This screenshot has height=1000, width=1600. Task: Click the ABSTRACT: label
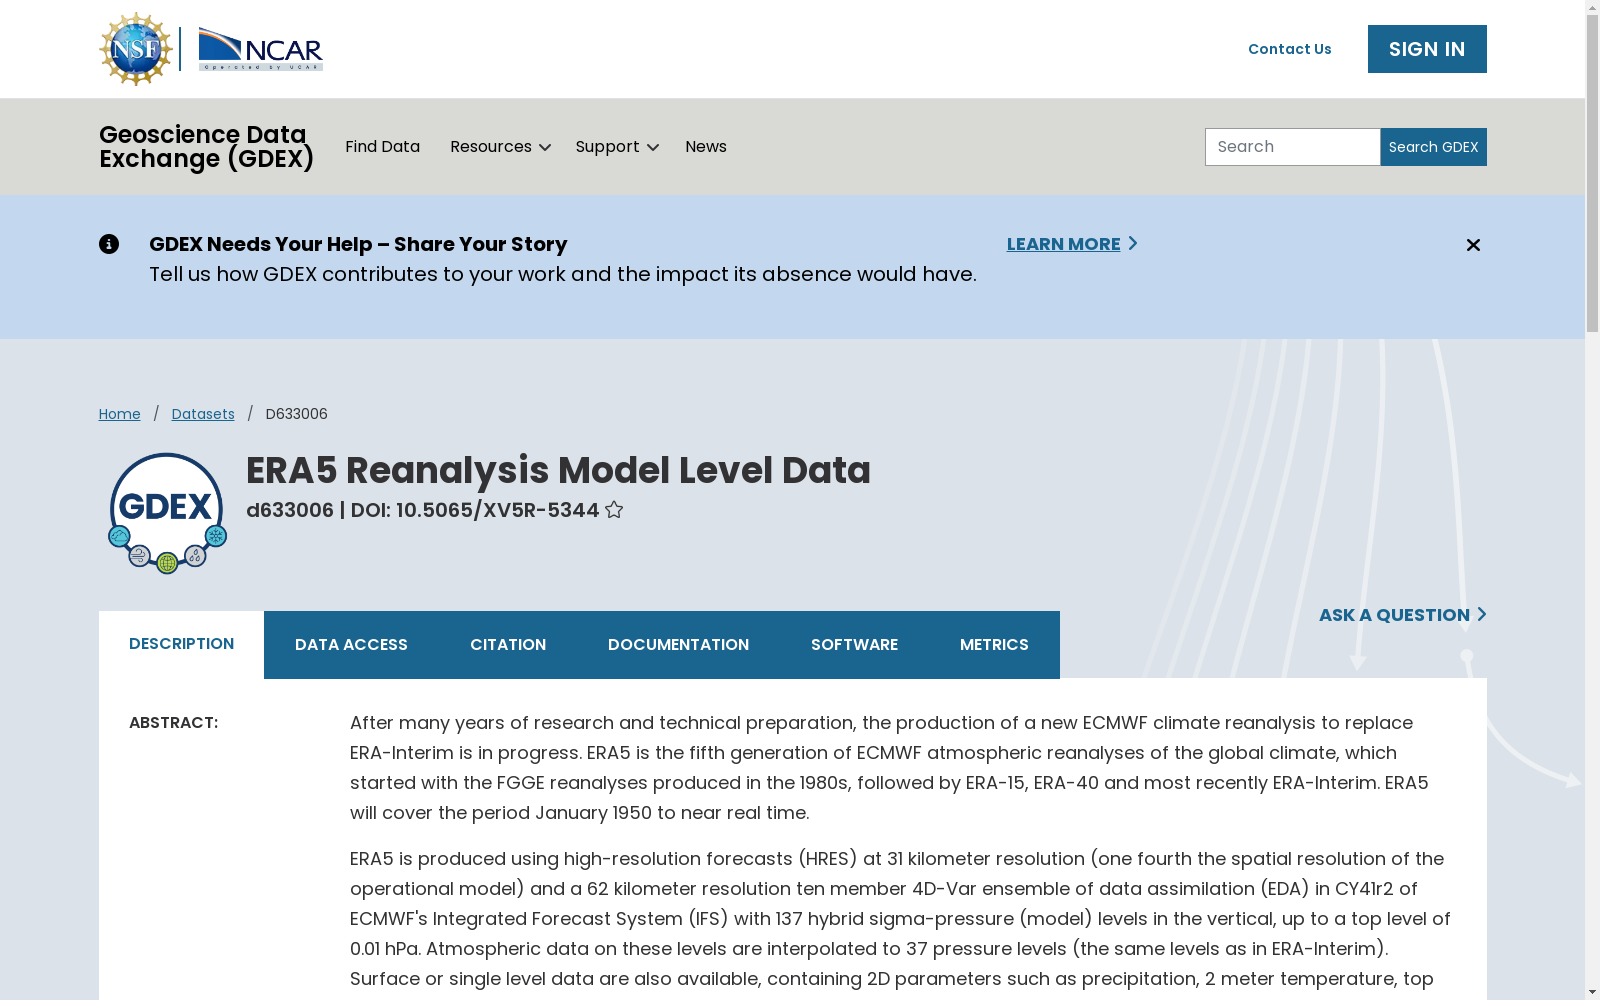174,722
